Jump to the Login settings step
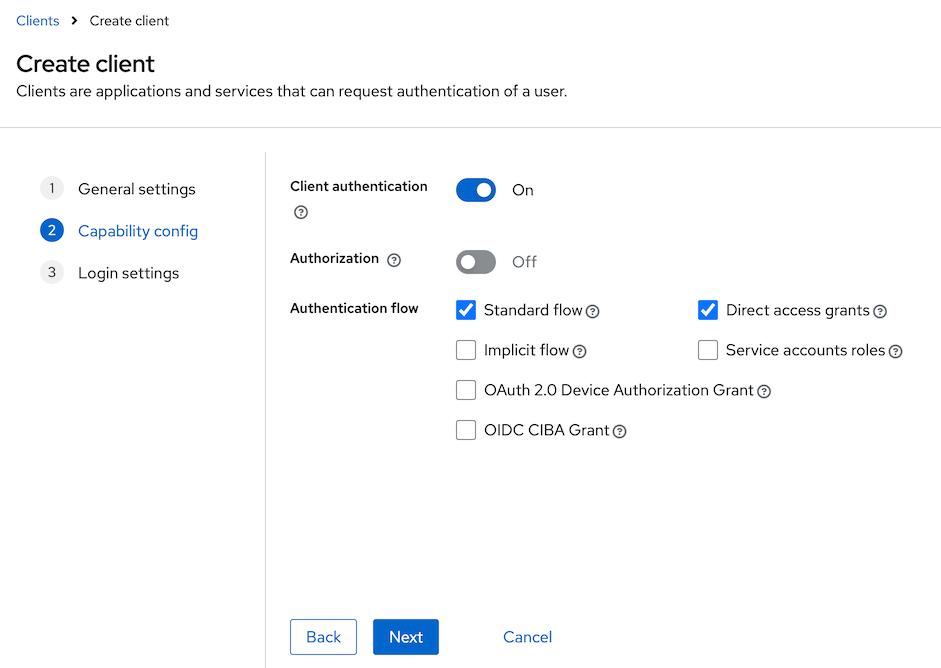Image resolution: width=941 pixels, height=668 pixels. tap(128, 273)
